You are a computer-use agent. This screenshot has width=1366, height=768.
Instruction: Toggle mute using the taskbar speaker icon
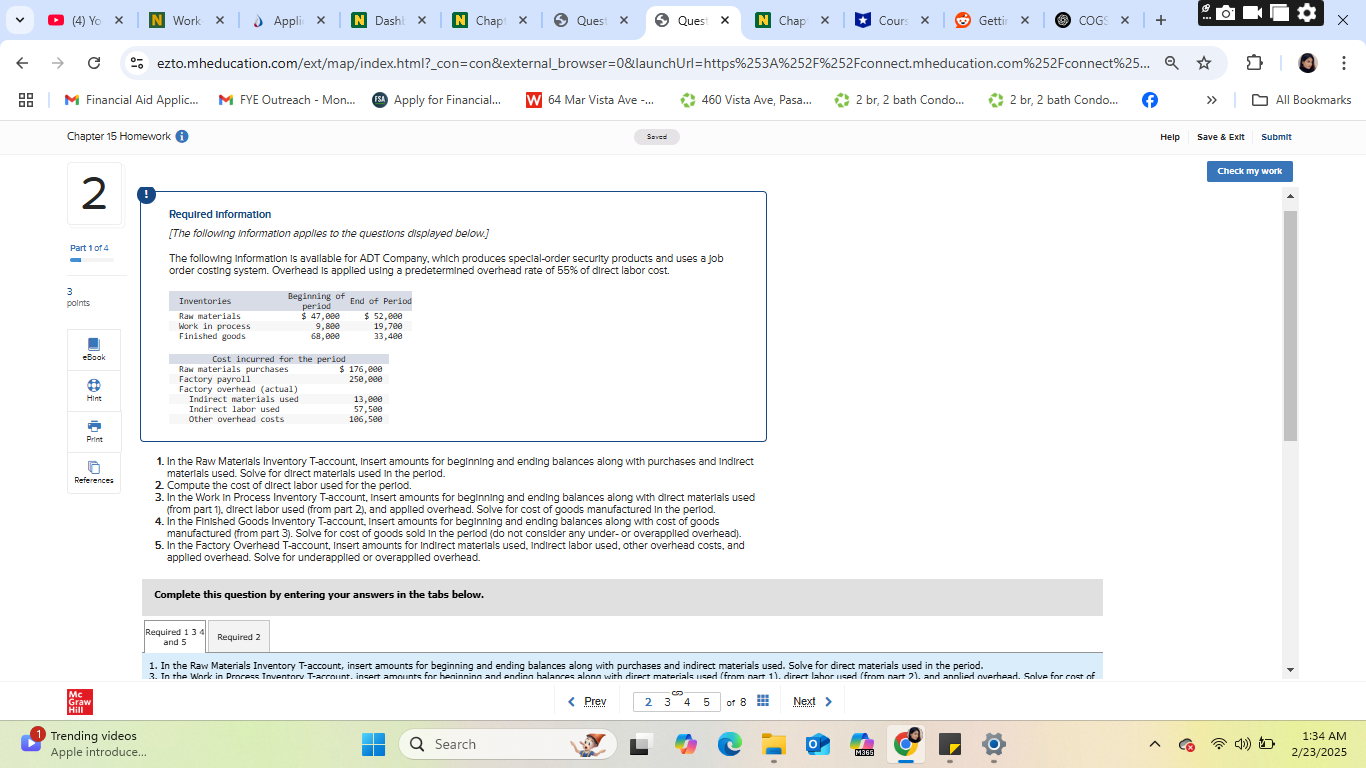coord(1241,744)
